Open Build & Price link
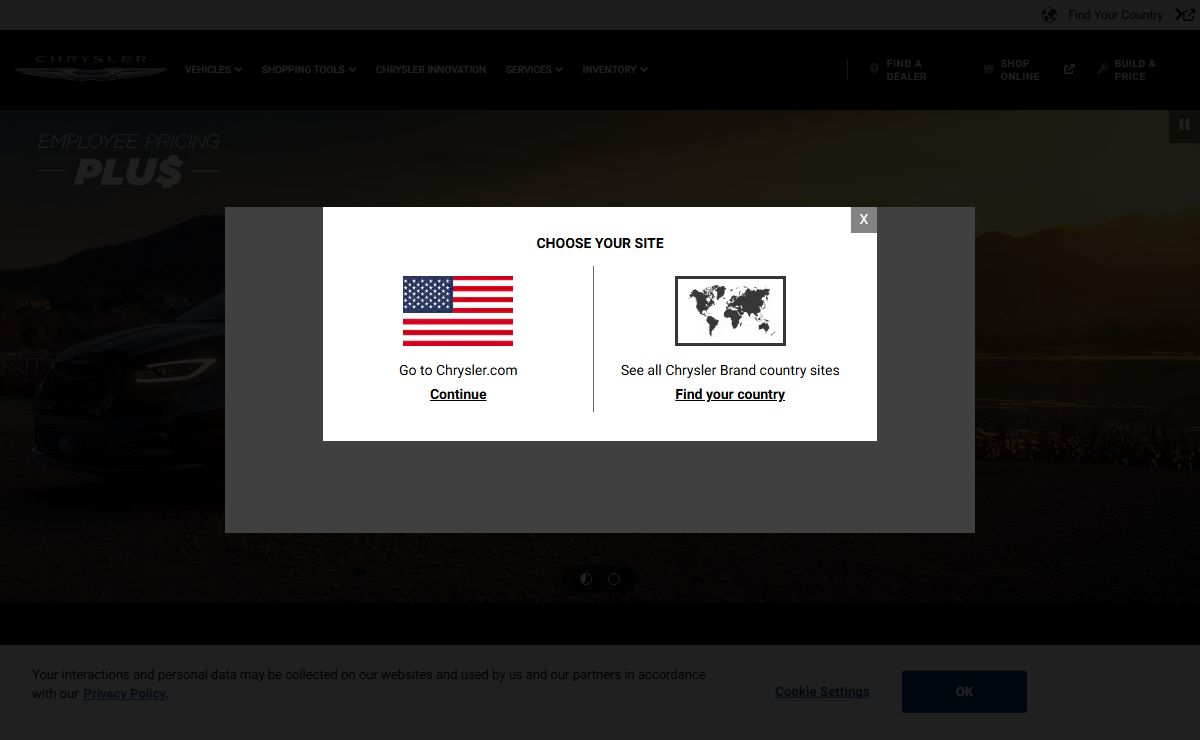1200x740 pixels. pyautogui.click(x=1135, y=70)
